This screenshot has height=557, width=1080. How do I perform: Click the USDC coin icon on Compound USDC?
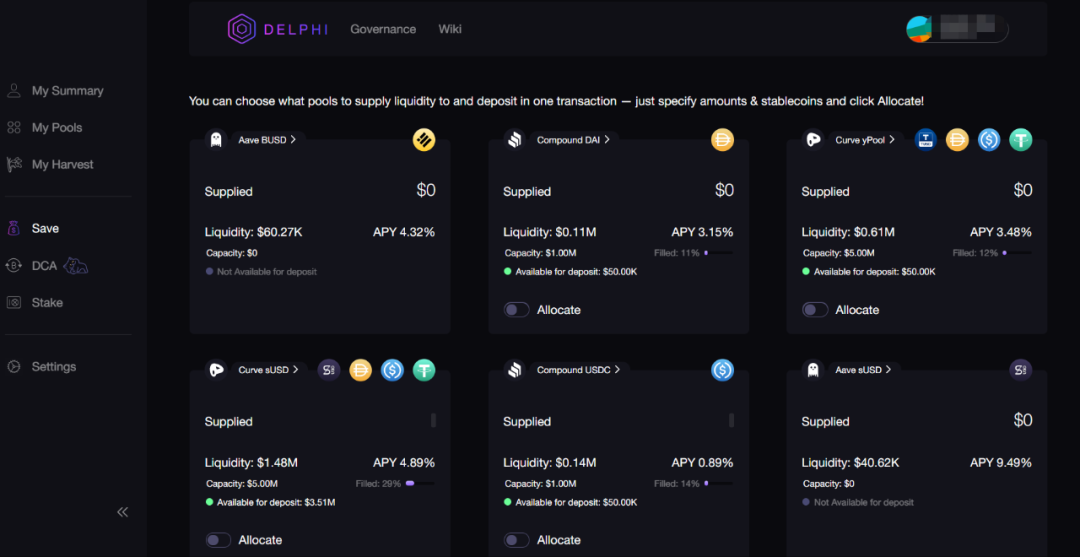pos(722,370)
